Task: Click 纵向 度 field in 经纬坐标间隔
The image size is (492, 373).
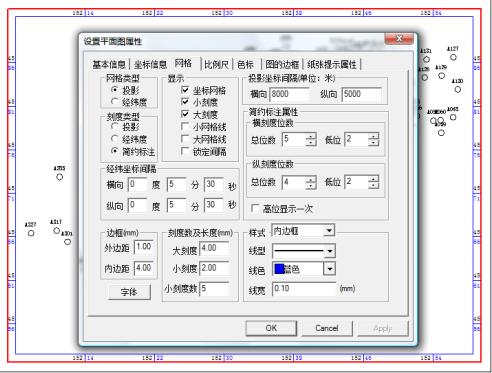Action: (x=137, y=205)
